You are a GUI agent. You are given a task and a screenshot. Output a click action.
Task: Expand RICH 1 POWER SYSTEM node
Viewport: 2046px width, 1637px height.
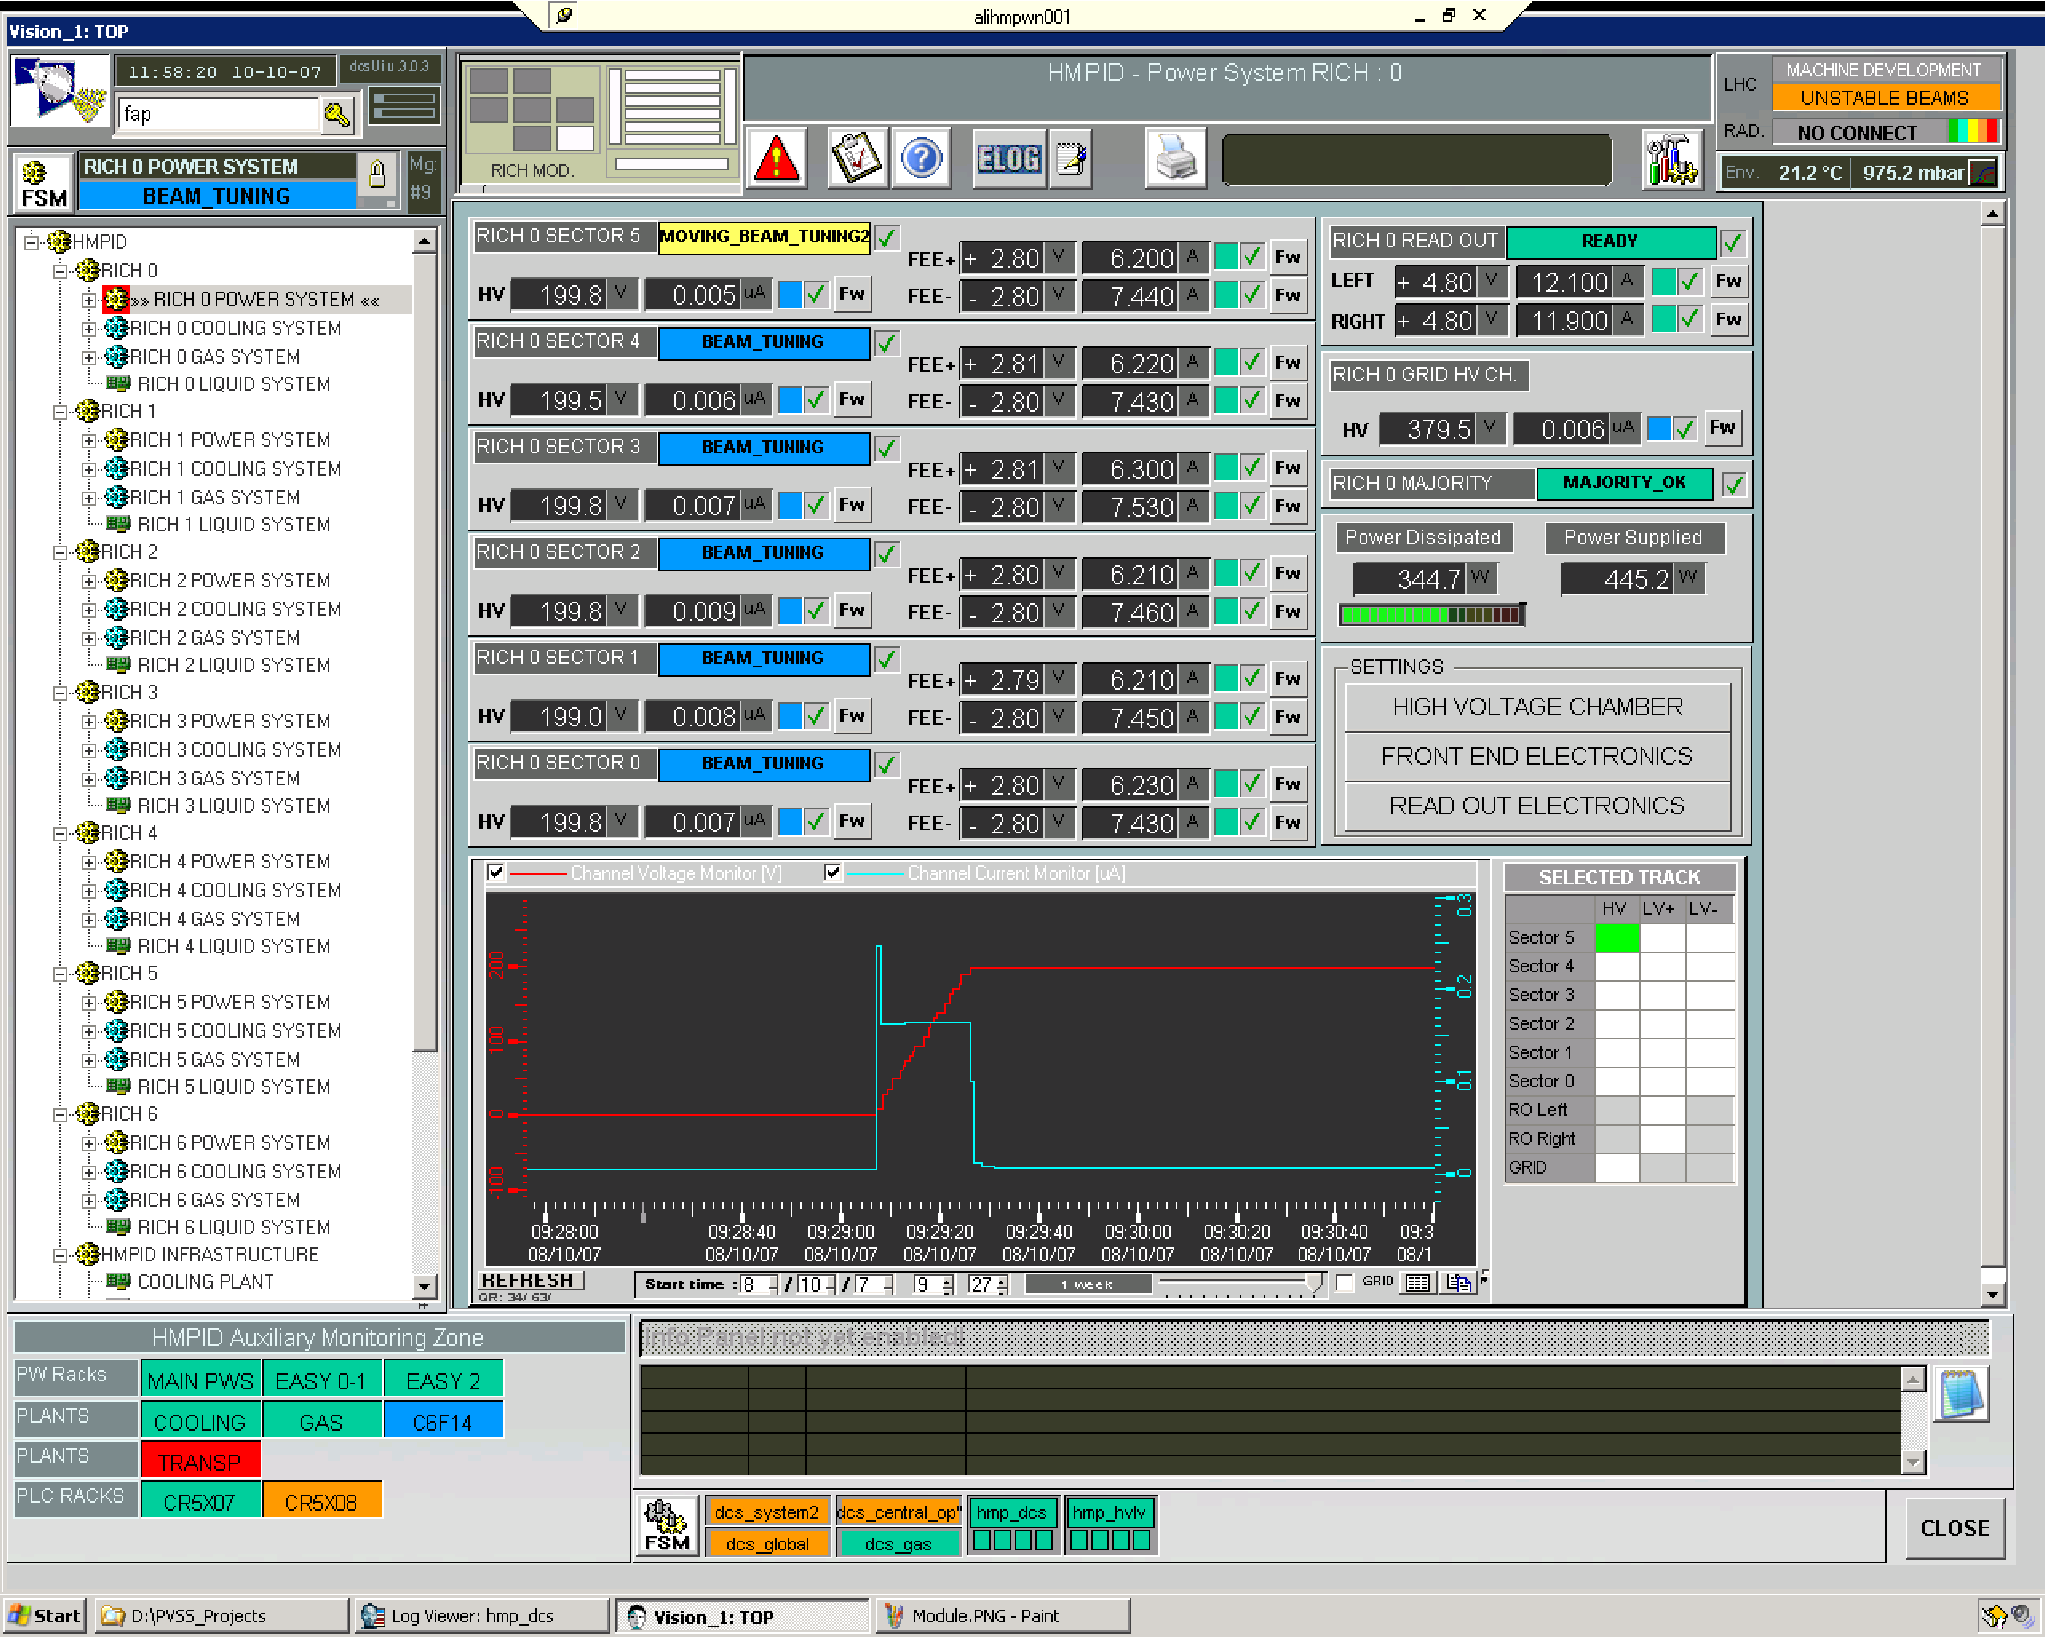(x=89, y=441)
